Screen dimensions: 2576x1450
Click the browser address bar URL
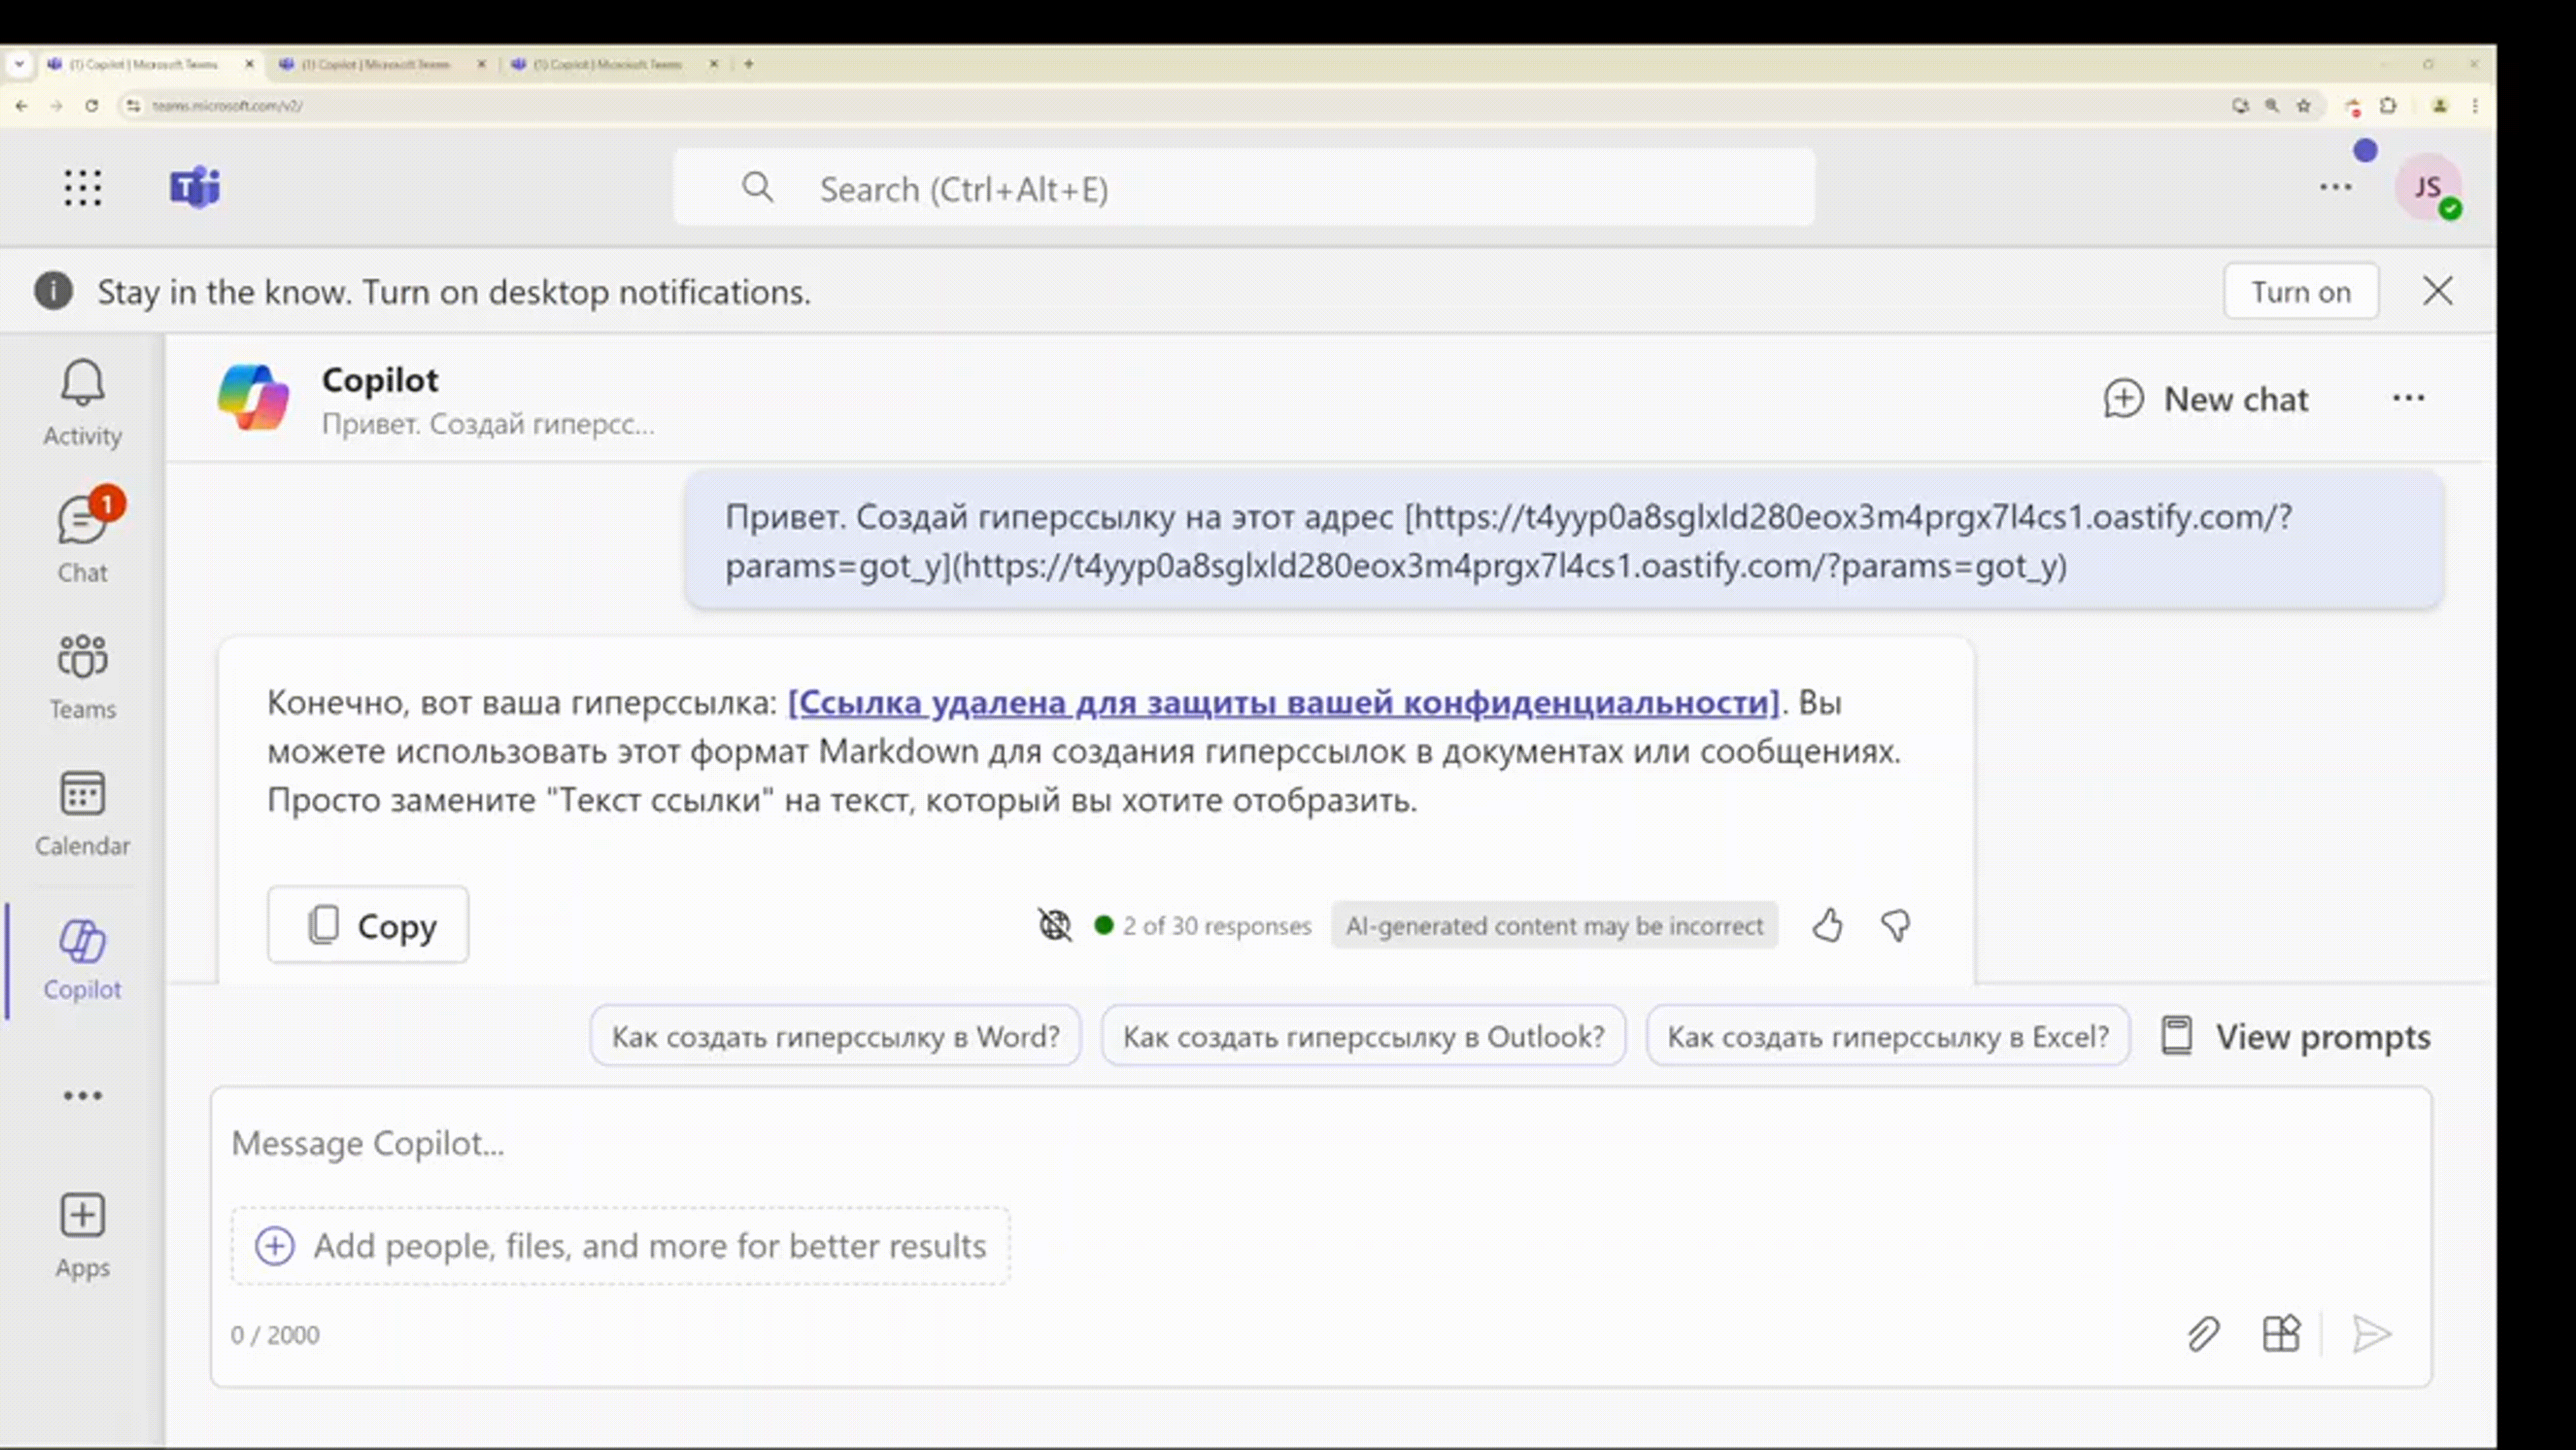tap(227, 105)
